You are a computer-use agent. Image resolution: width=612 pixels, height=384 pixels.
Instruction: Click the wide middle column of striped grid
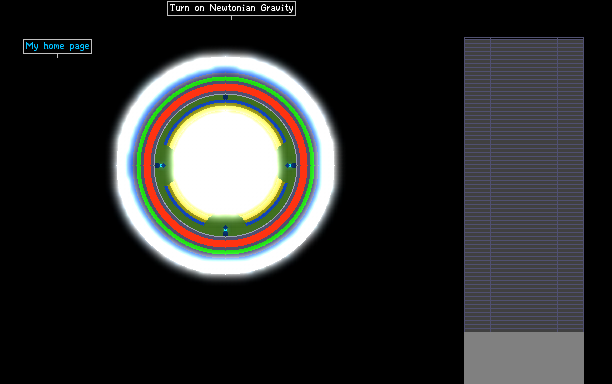(524, 185)
